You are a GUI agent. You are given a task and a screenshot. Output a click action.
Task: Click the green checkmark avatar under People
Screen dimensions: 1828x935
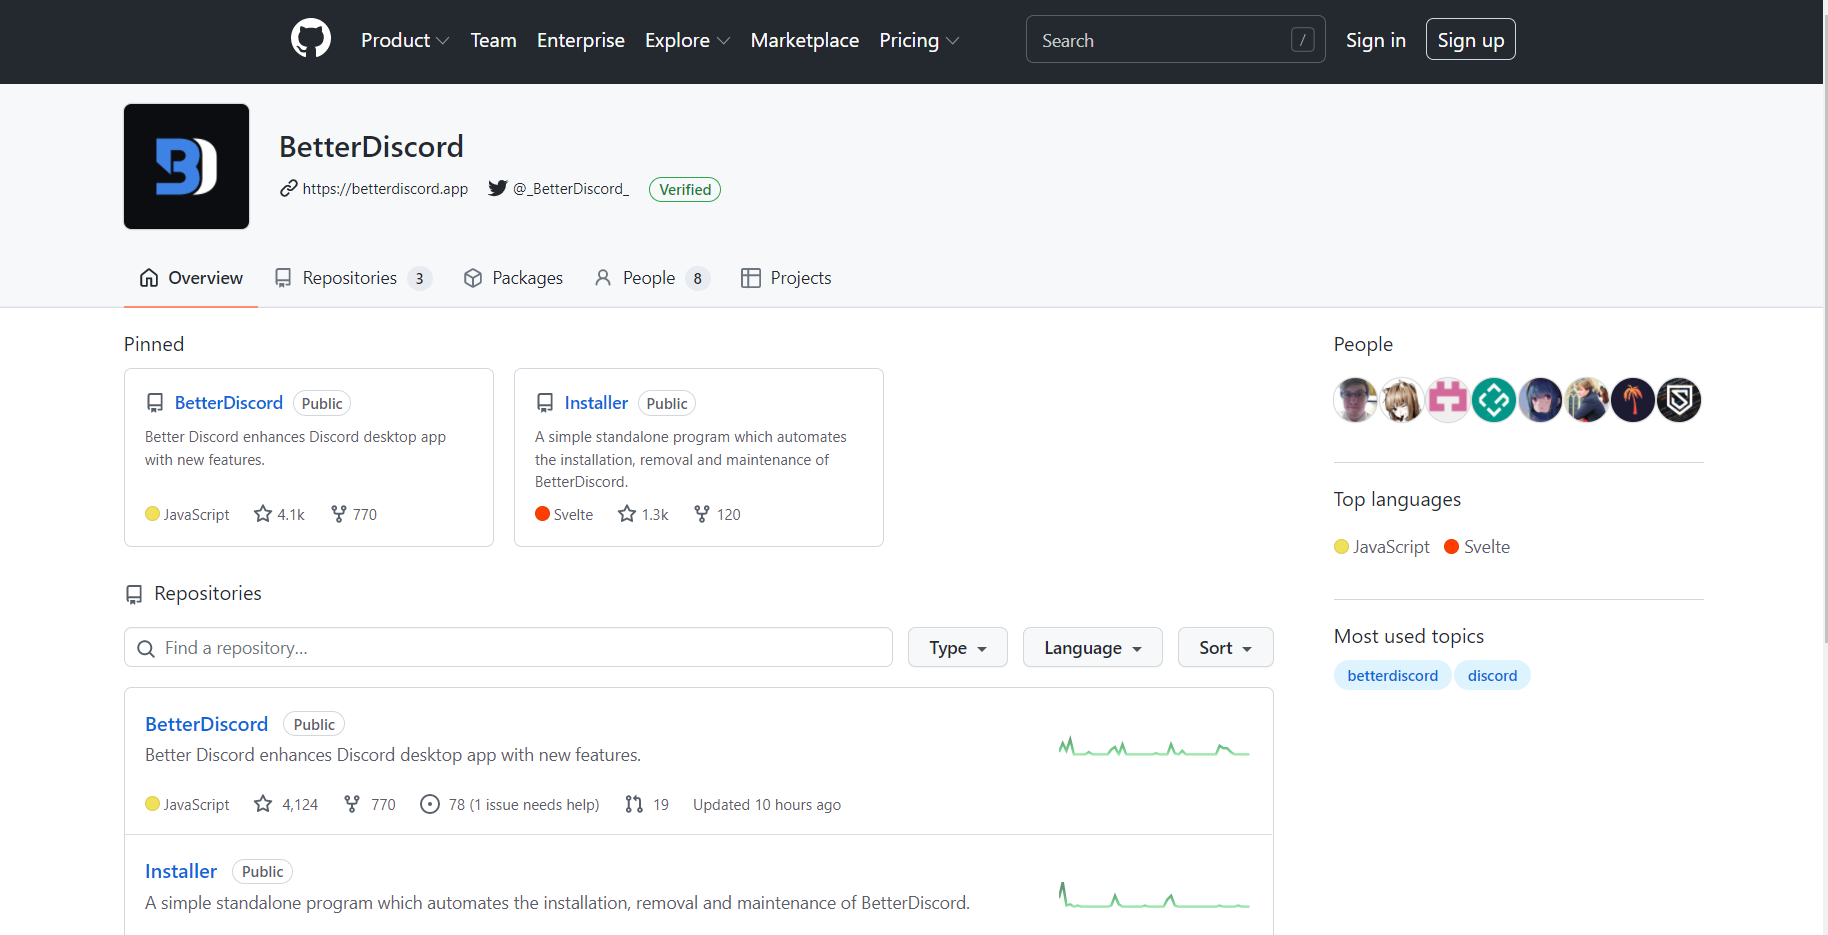[x=1493, y=399]
